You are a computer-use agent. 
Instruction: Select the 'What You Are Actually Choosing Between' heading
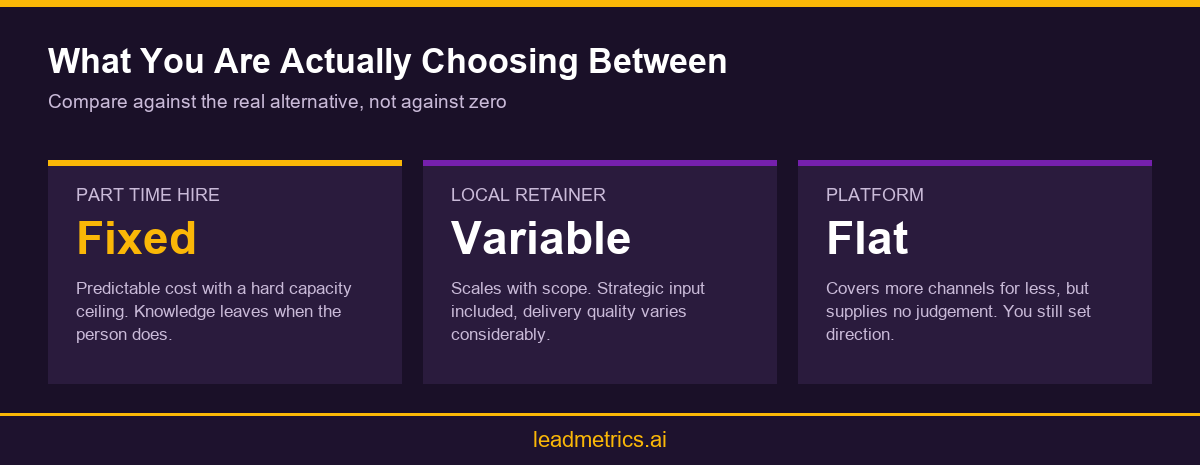click(387, 62)
